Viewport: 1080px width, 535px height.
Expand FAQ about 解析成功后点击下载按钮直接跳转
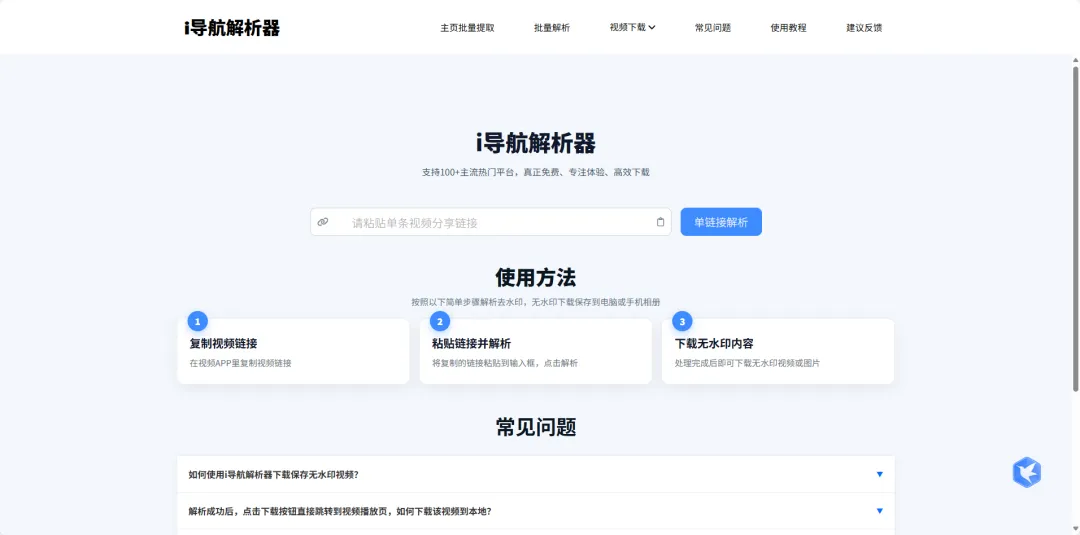point(536,511)
